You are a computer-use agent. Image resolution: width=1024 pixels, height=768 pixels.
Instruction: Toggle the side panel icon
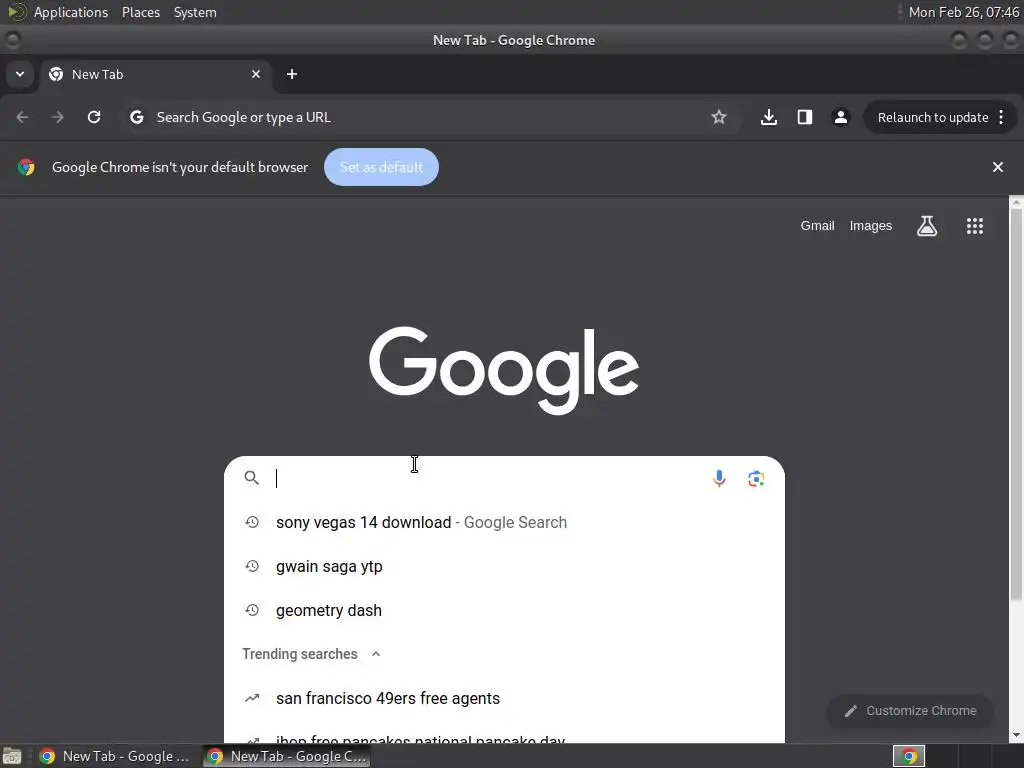point(805,118)
